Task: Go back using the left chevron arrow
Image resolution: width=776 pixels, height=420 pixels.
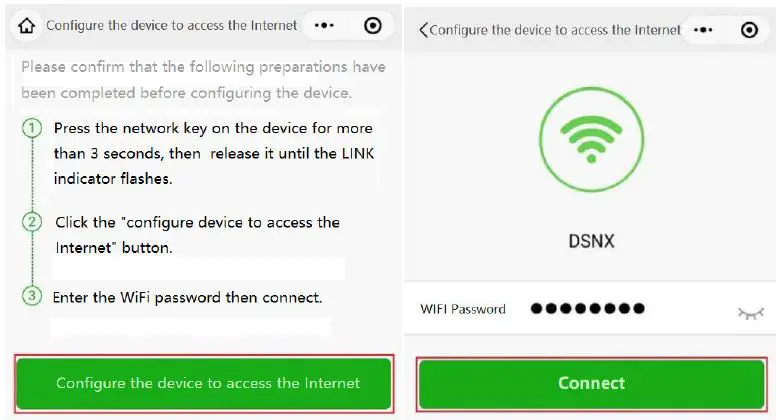Action: (x=423, y=30)
